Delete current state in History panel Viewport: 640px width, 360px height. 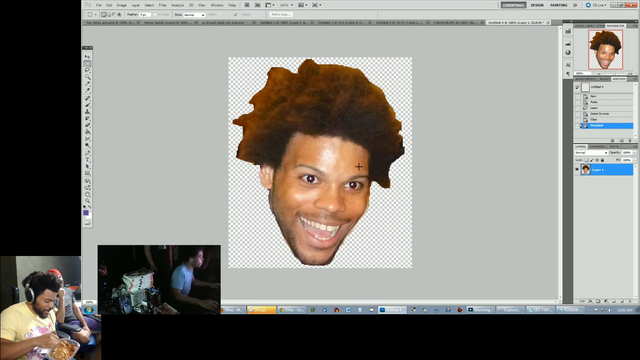click(x=630, y=140)
